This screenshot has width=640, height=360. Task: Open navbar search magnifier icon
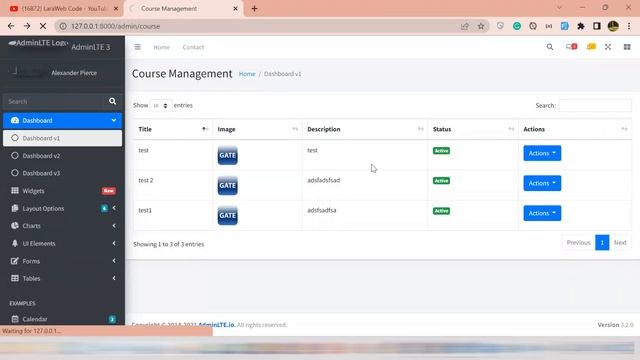pos(550,47)
